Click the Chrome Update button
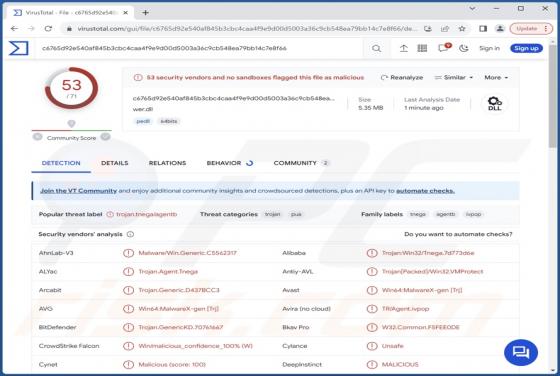This screenshot has width=560, height=376. click(531, 29)
